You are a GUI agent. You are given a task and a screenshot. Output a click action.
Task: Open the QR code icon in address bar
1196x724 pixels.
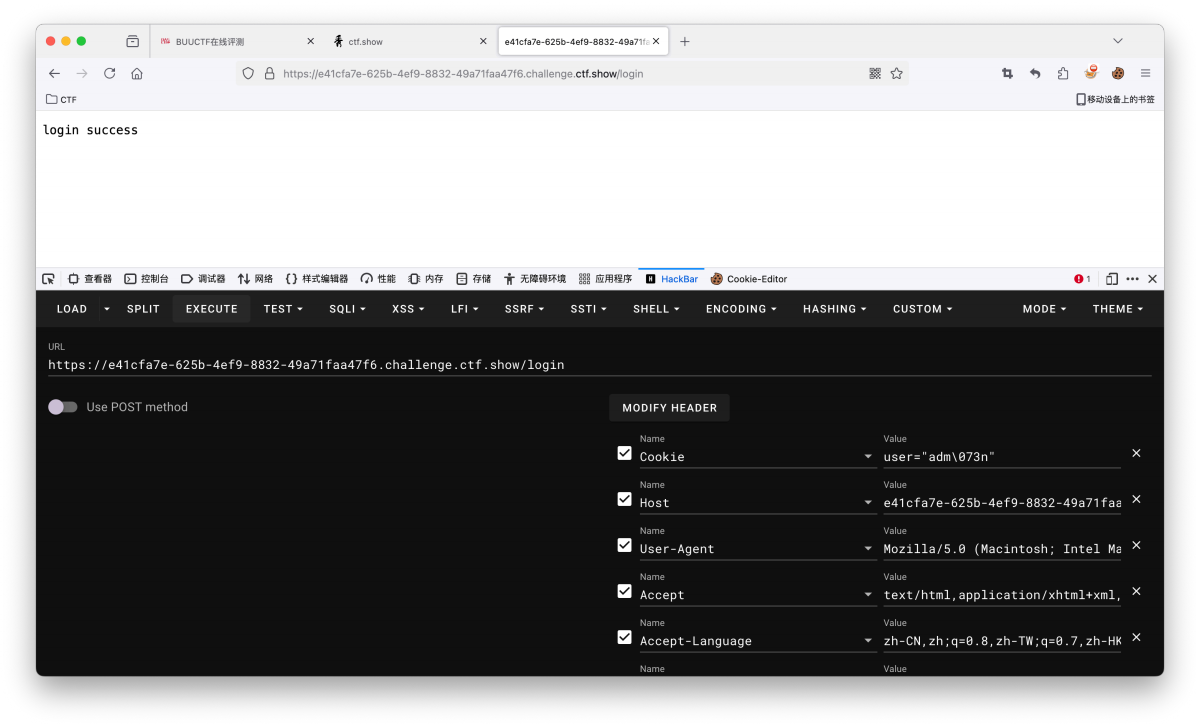click(x=875, y=73)
